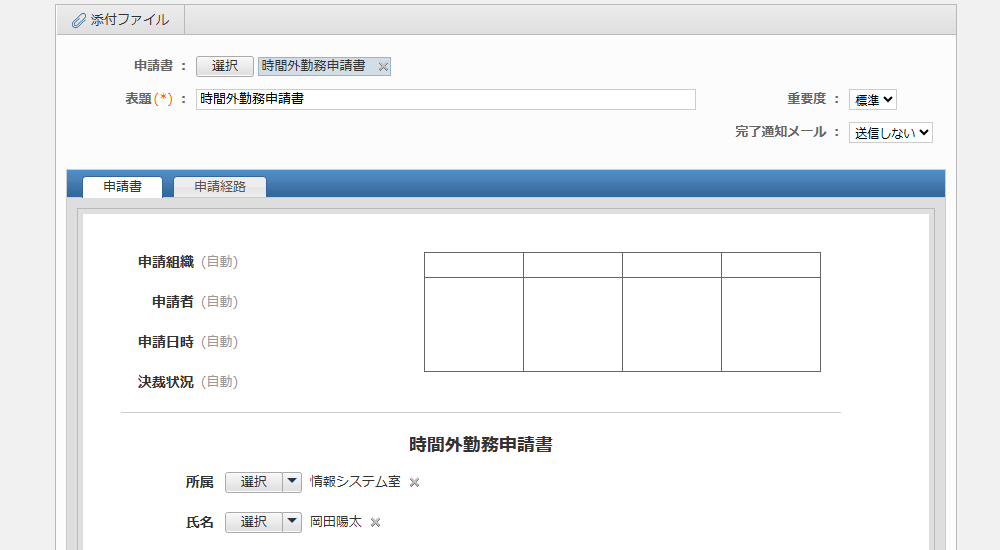Click the 時間外勤務申請書 tag label
Screen dimensions: 1000x550
[314, 66]
